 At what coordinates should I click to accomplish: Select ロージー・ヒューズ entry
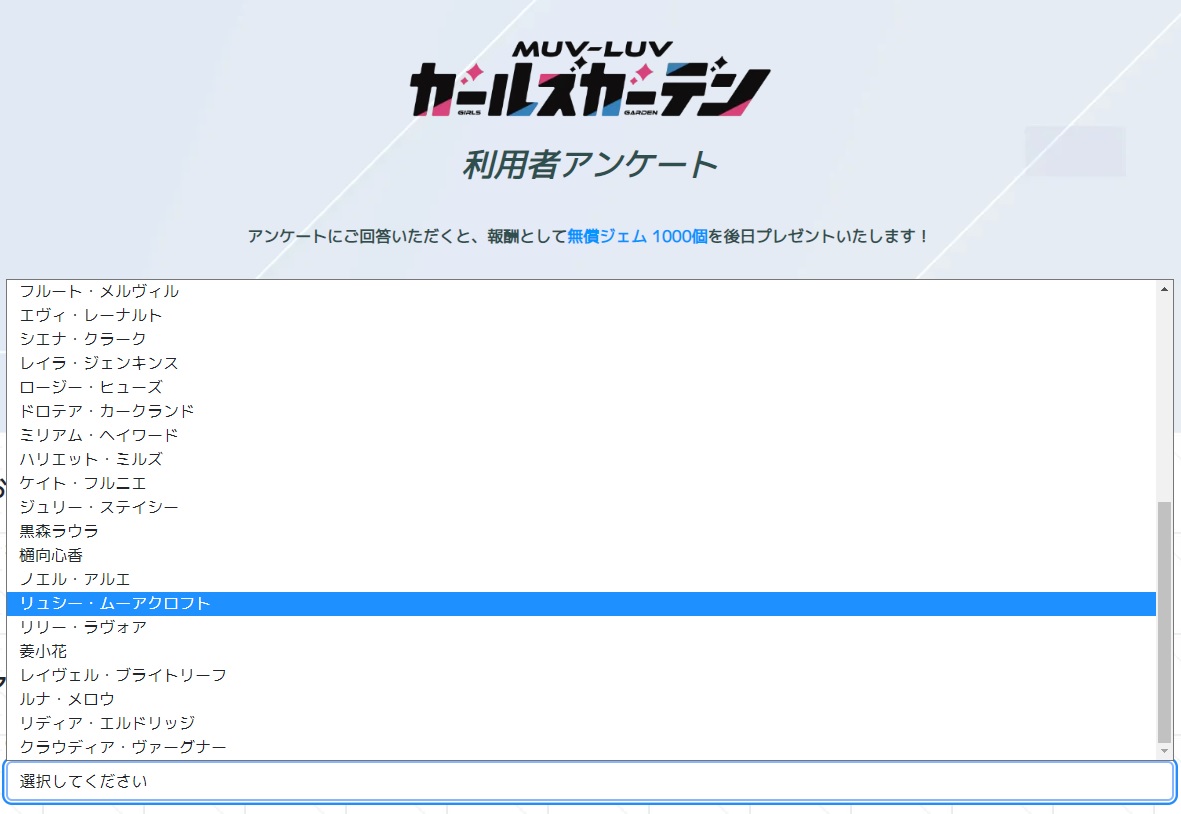click(x=91, y=387)
